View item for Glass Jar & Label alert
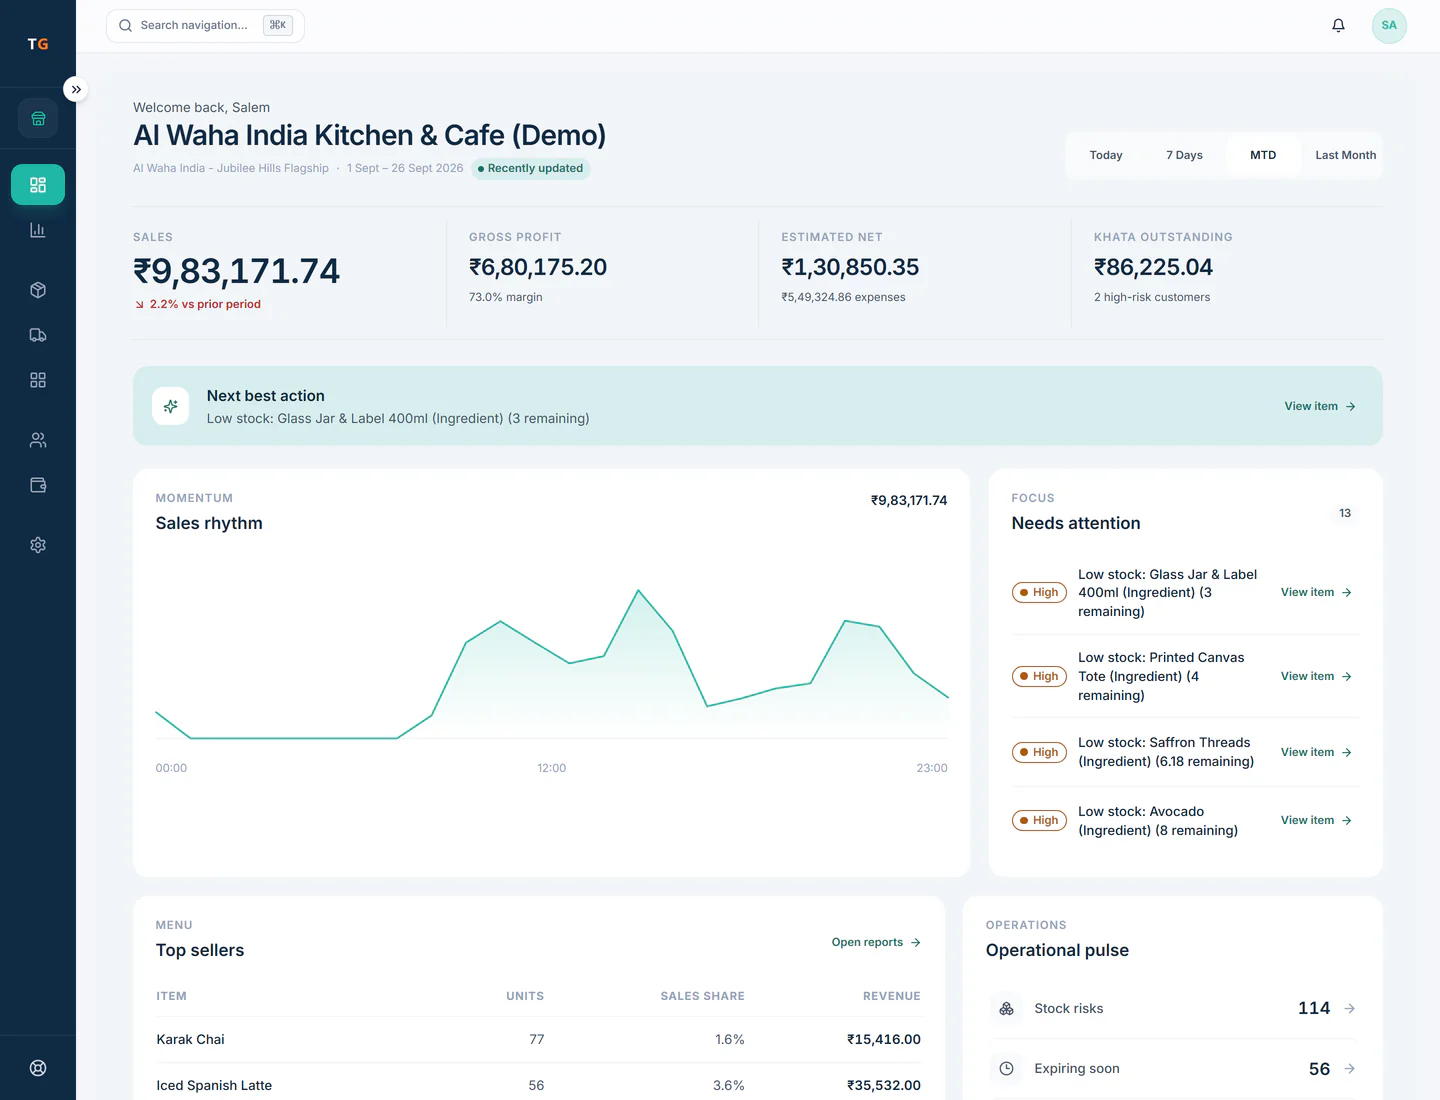The width and height of the screenshot is (1440, 1100). (1316, 592)
